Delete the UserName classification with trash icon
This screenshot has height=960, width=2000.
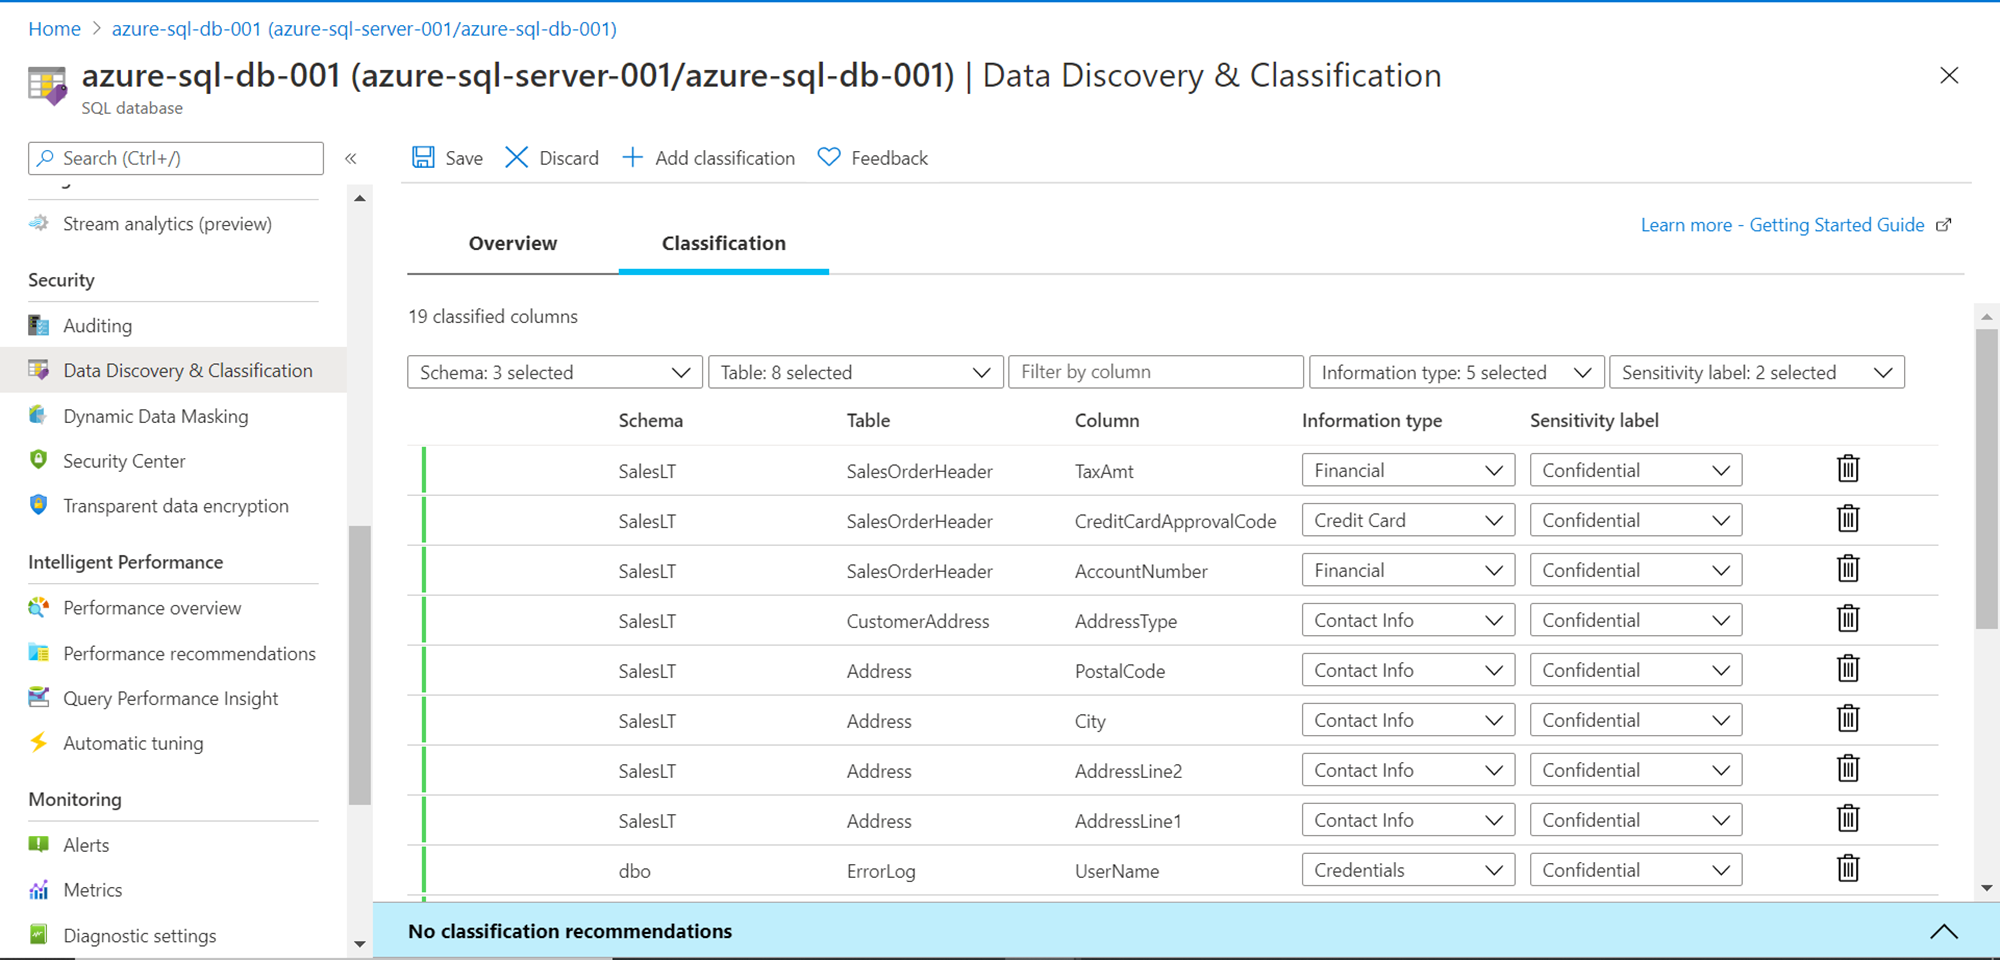click(x=1848, y=869)
